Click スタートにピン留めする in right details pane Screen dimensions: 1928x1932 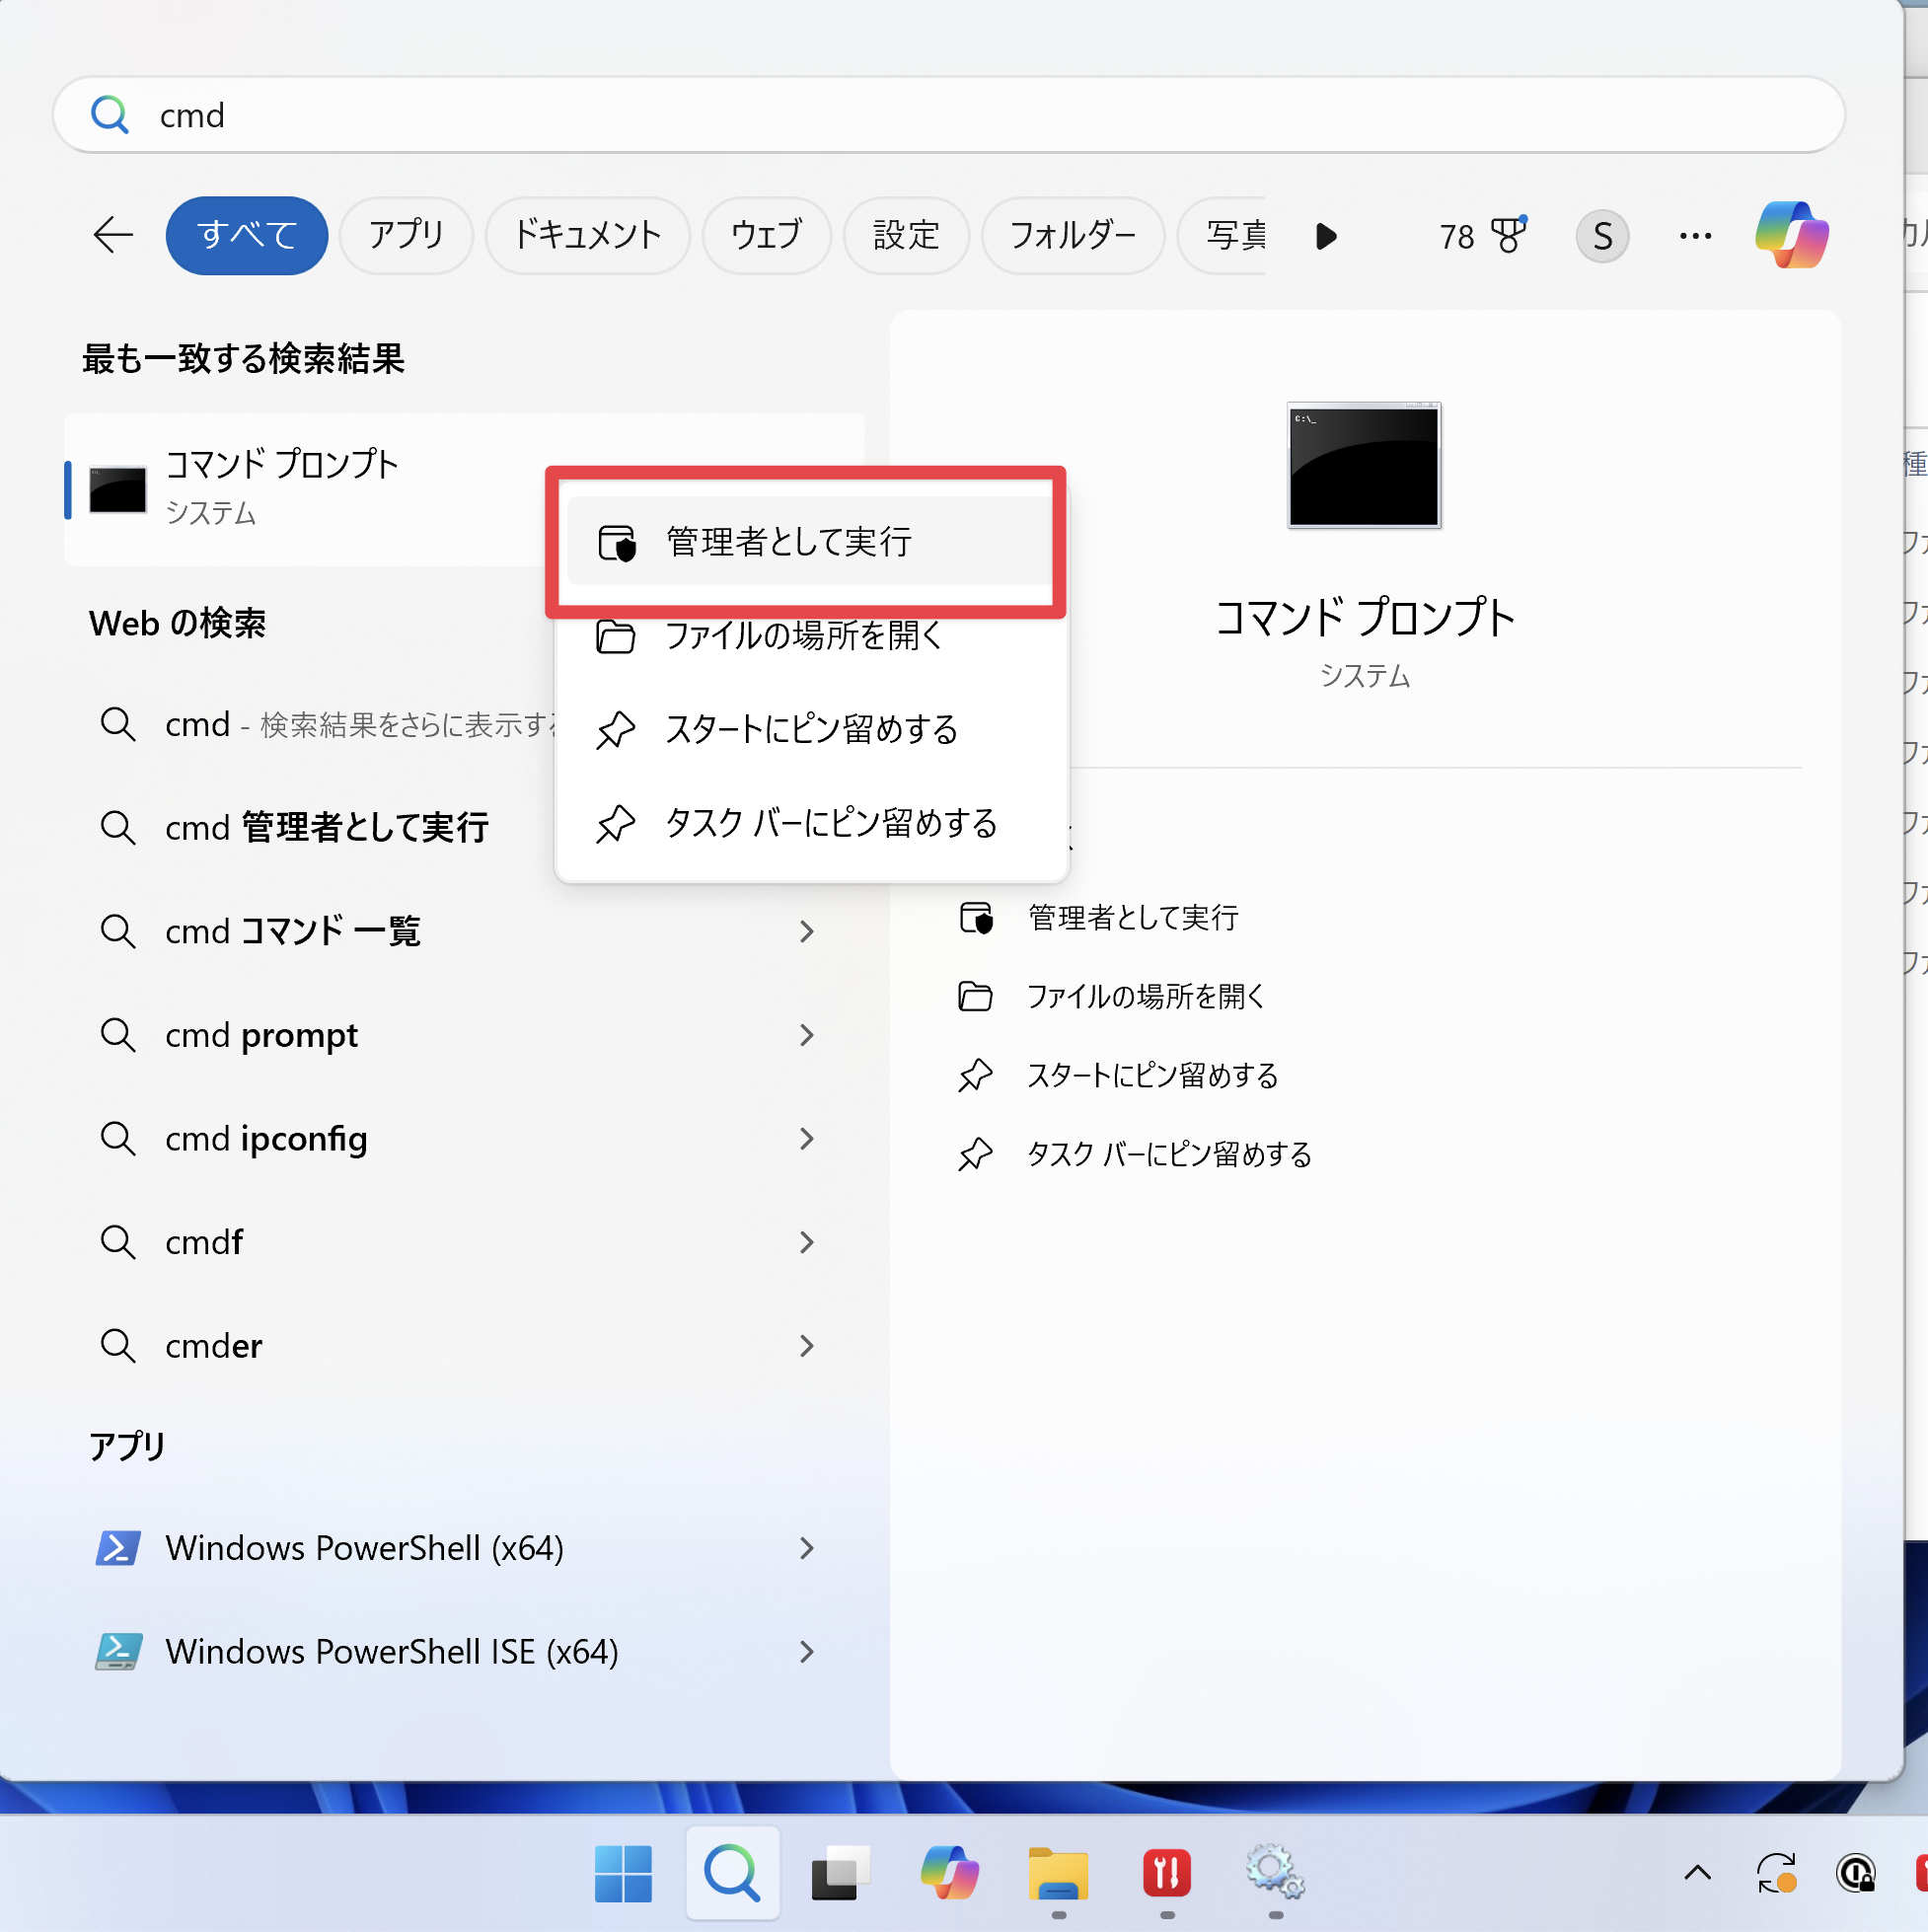click(1152, 1075)
